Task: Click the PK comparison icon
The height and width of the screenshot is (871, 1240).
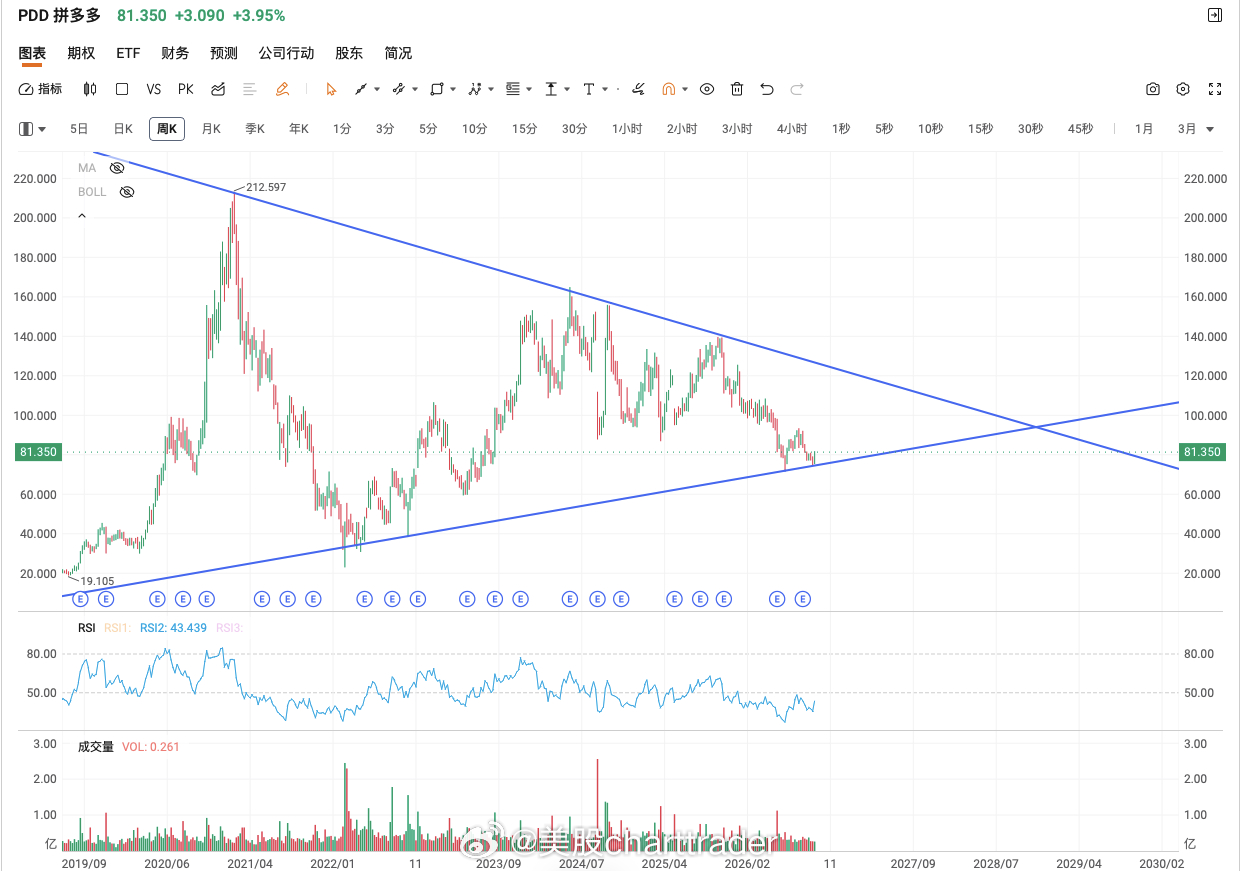Action: (186, 89)
